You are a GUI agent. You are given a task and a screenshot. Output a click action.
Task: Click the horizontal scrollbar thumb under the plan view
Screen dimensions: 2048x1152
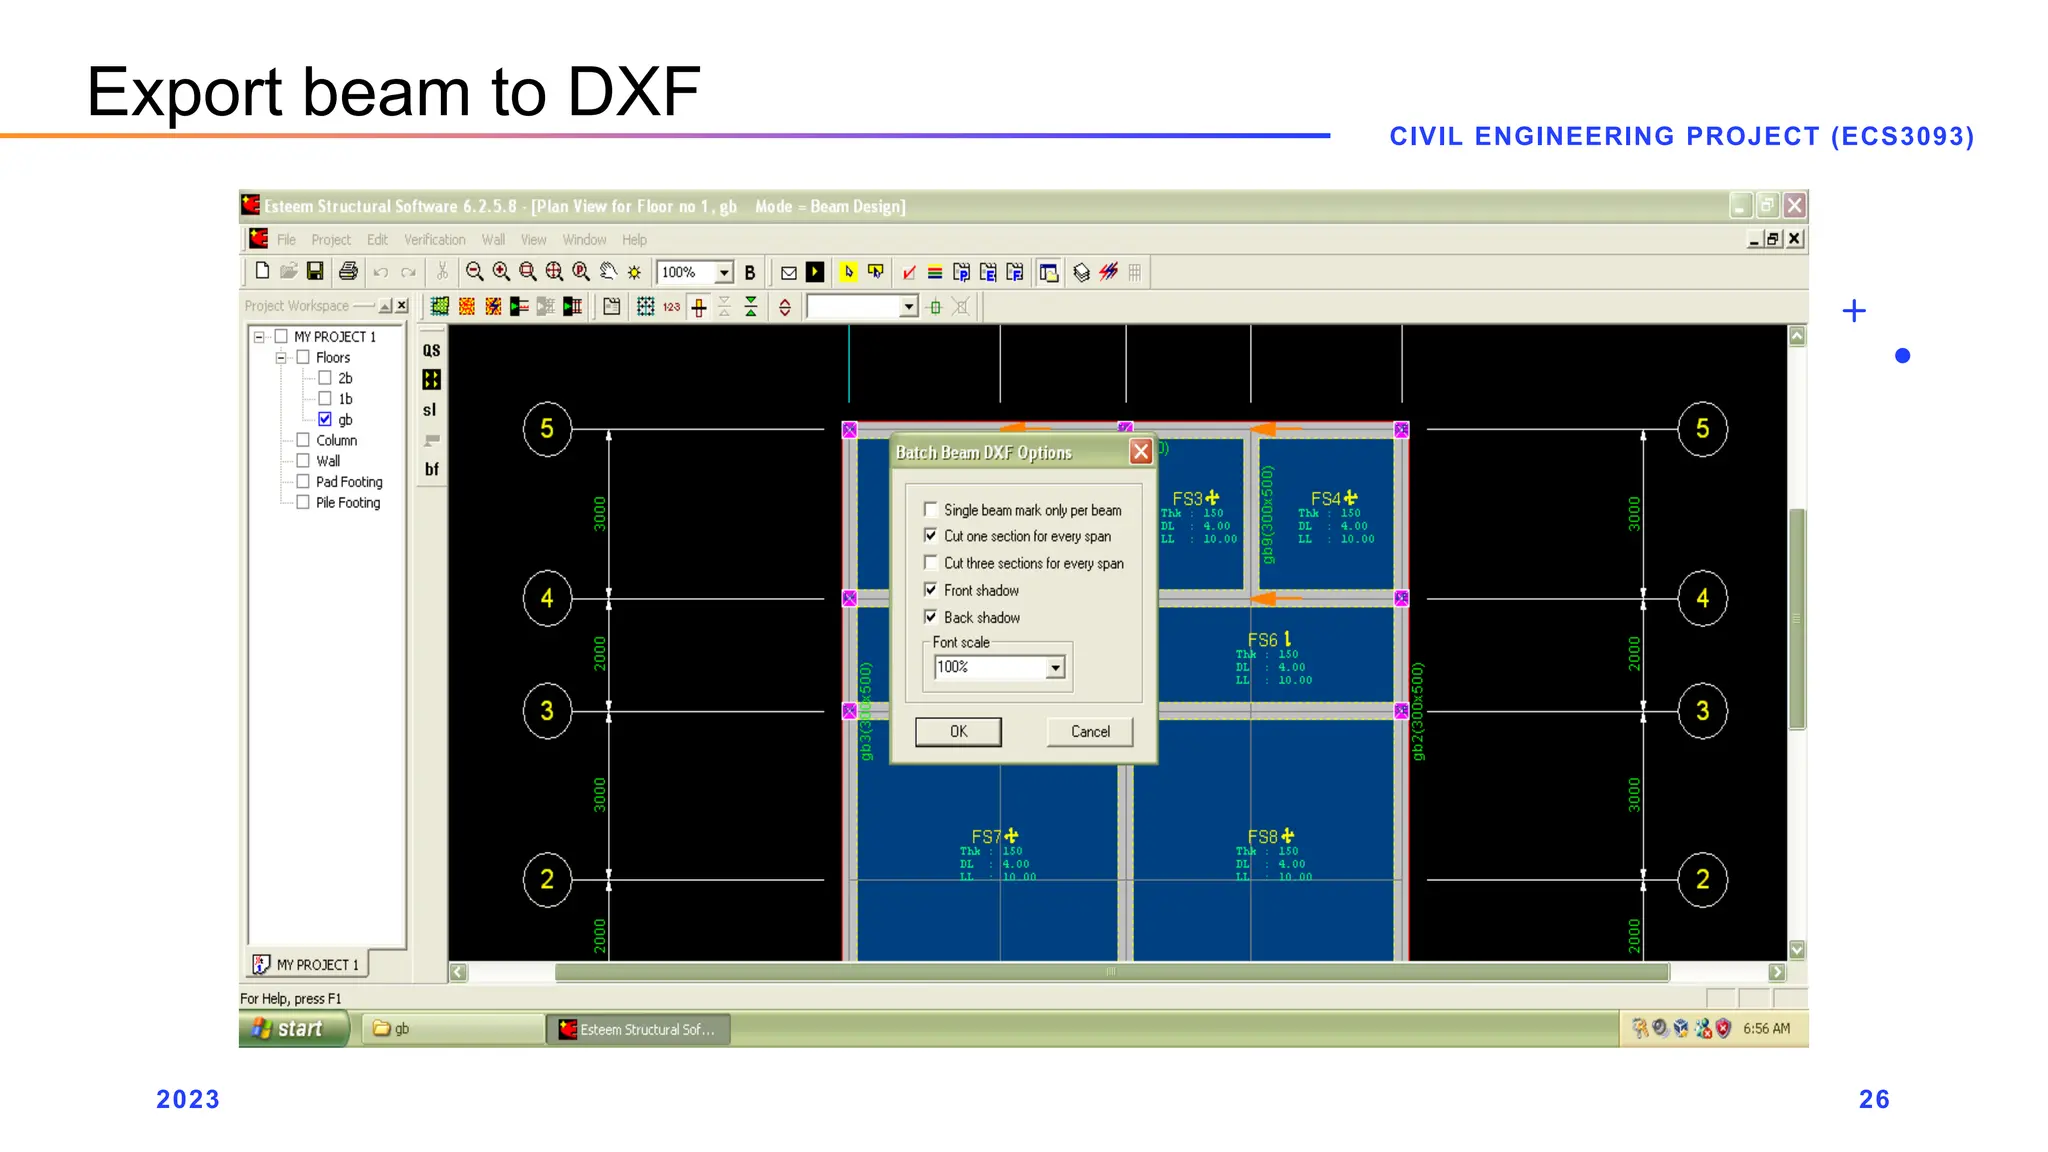[x=1111, y=972]
